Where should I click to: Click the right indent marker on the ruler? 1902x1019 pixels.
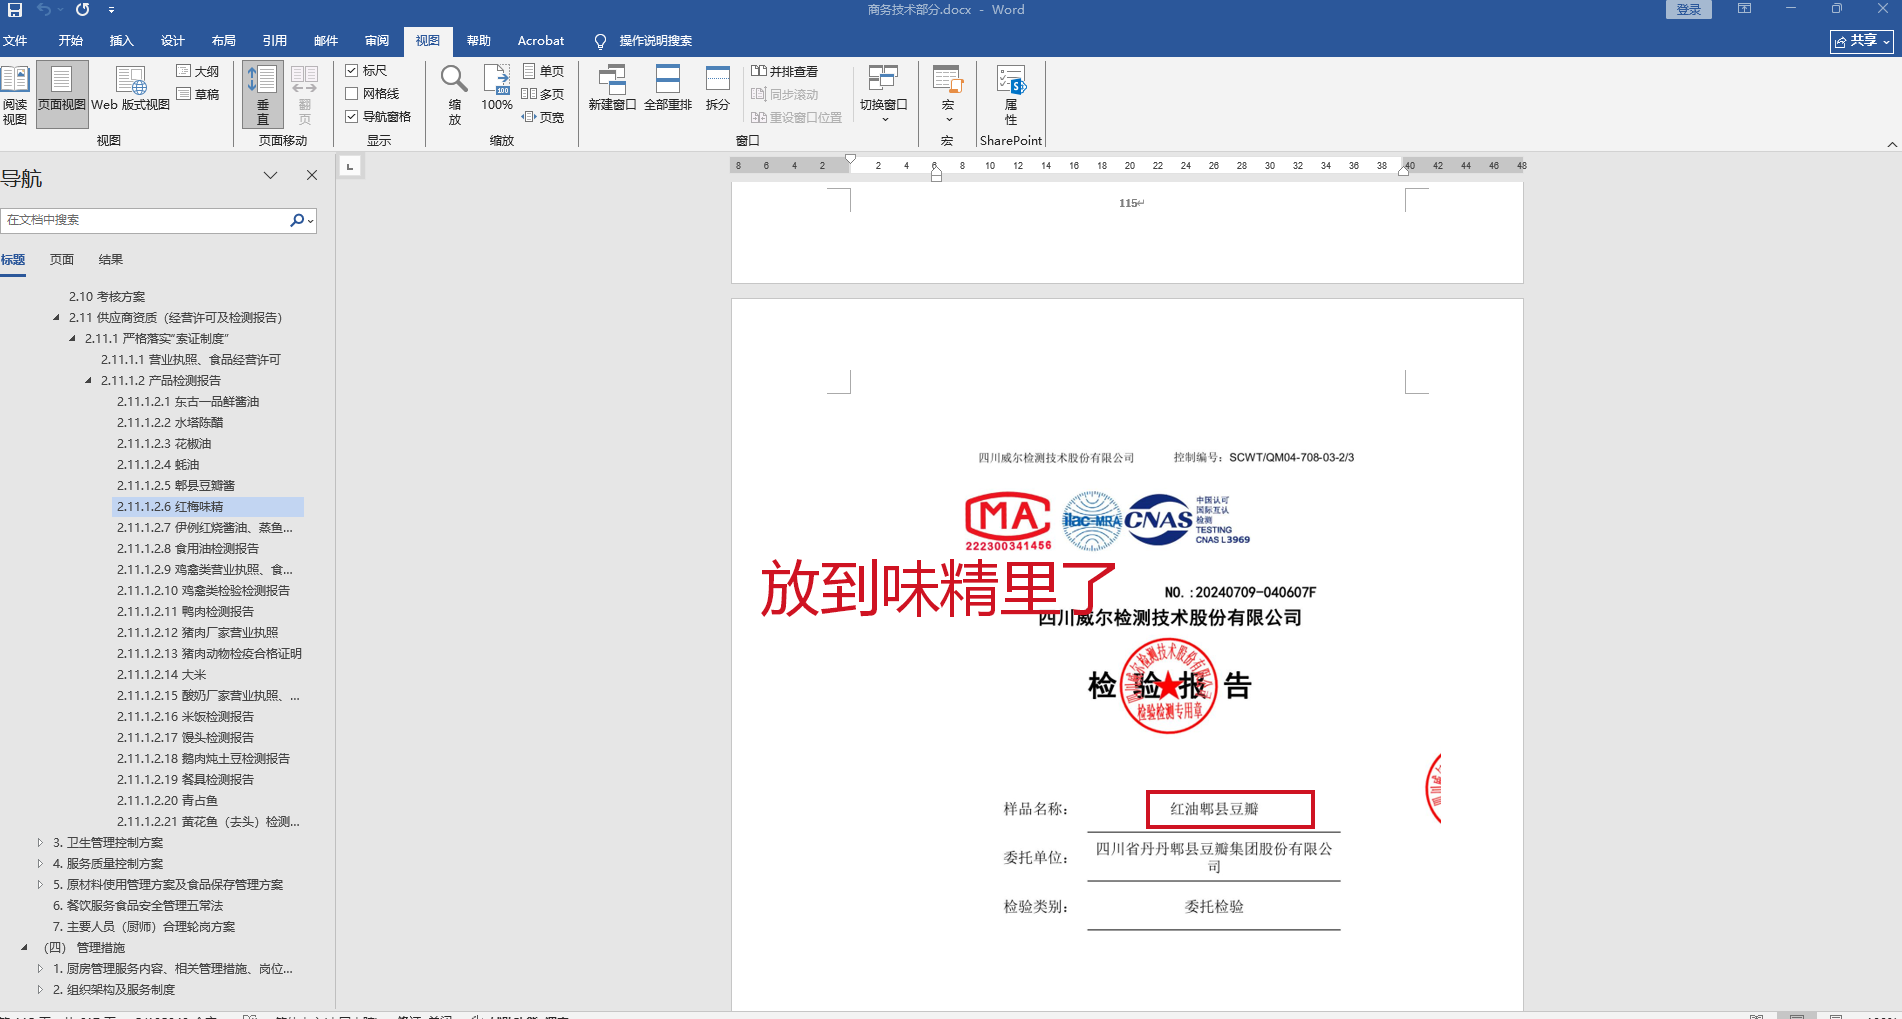click(1404, 172)
